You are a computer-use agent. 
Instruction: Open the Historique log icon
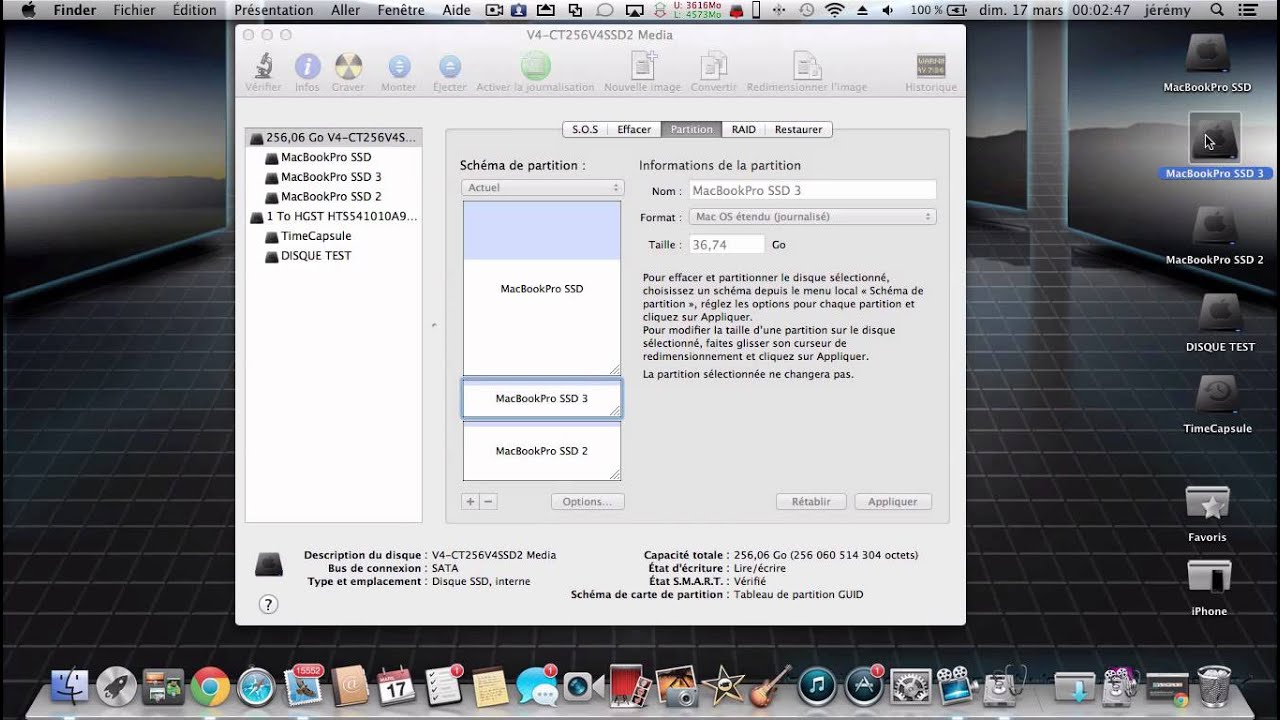(931, 67)
